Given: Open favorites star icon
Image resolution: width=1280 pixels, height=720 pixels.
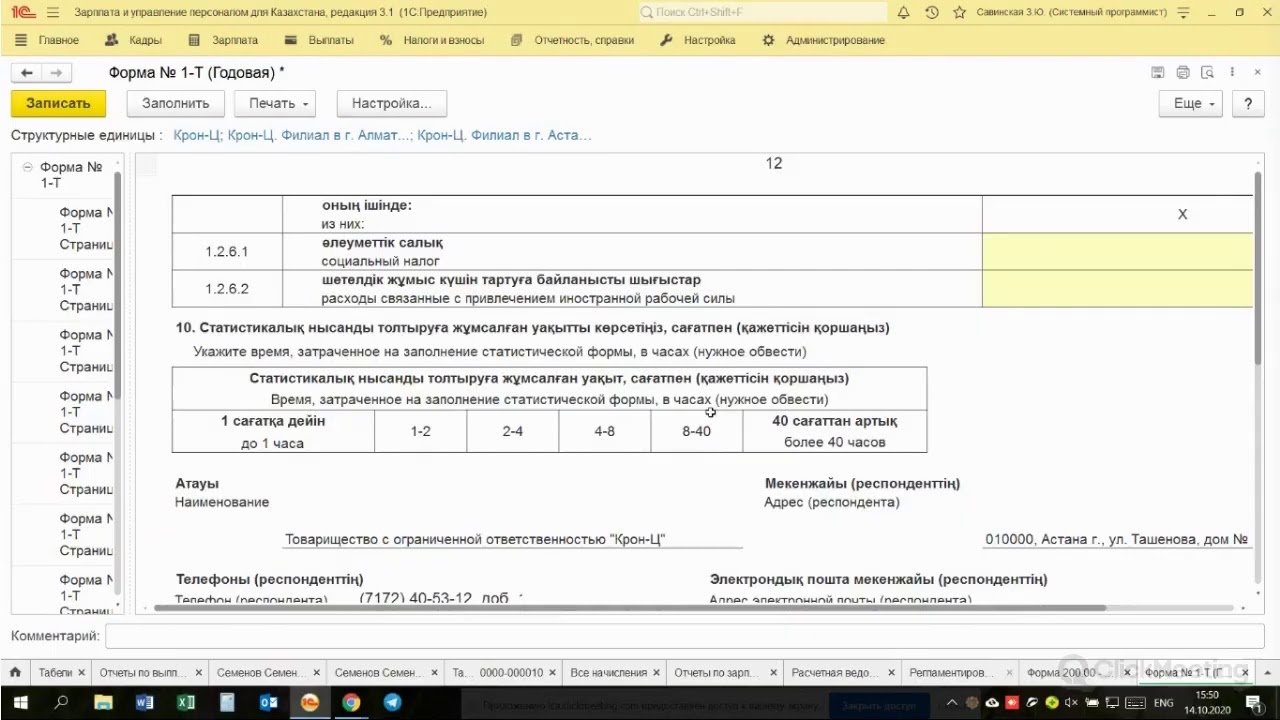Looking at the screenshot, I should pyautogui.click(x=960, y=12).
